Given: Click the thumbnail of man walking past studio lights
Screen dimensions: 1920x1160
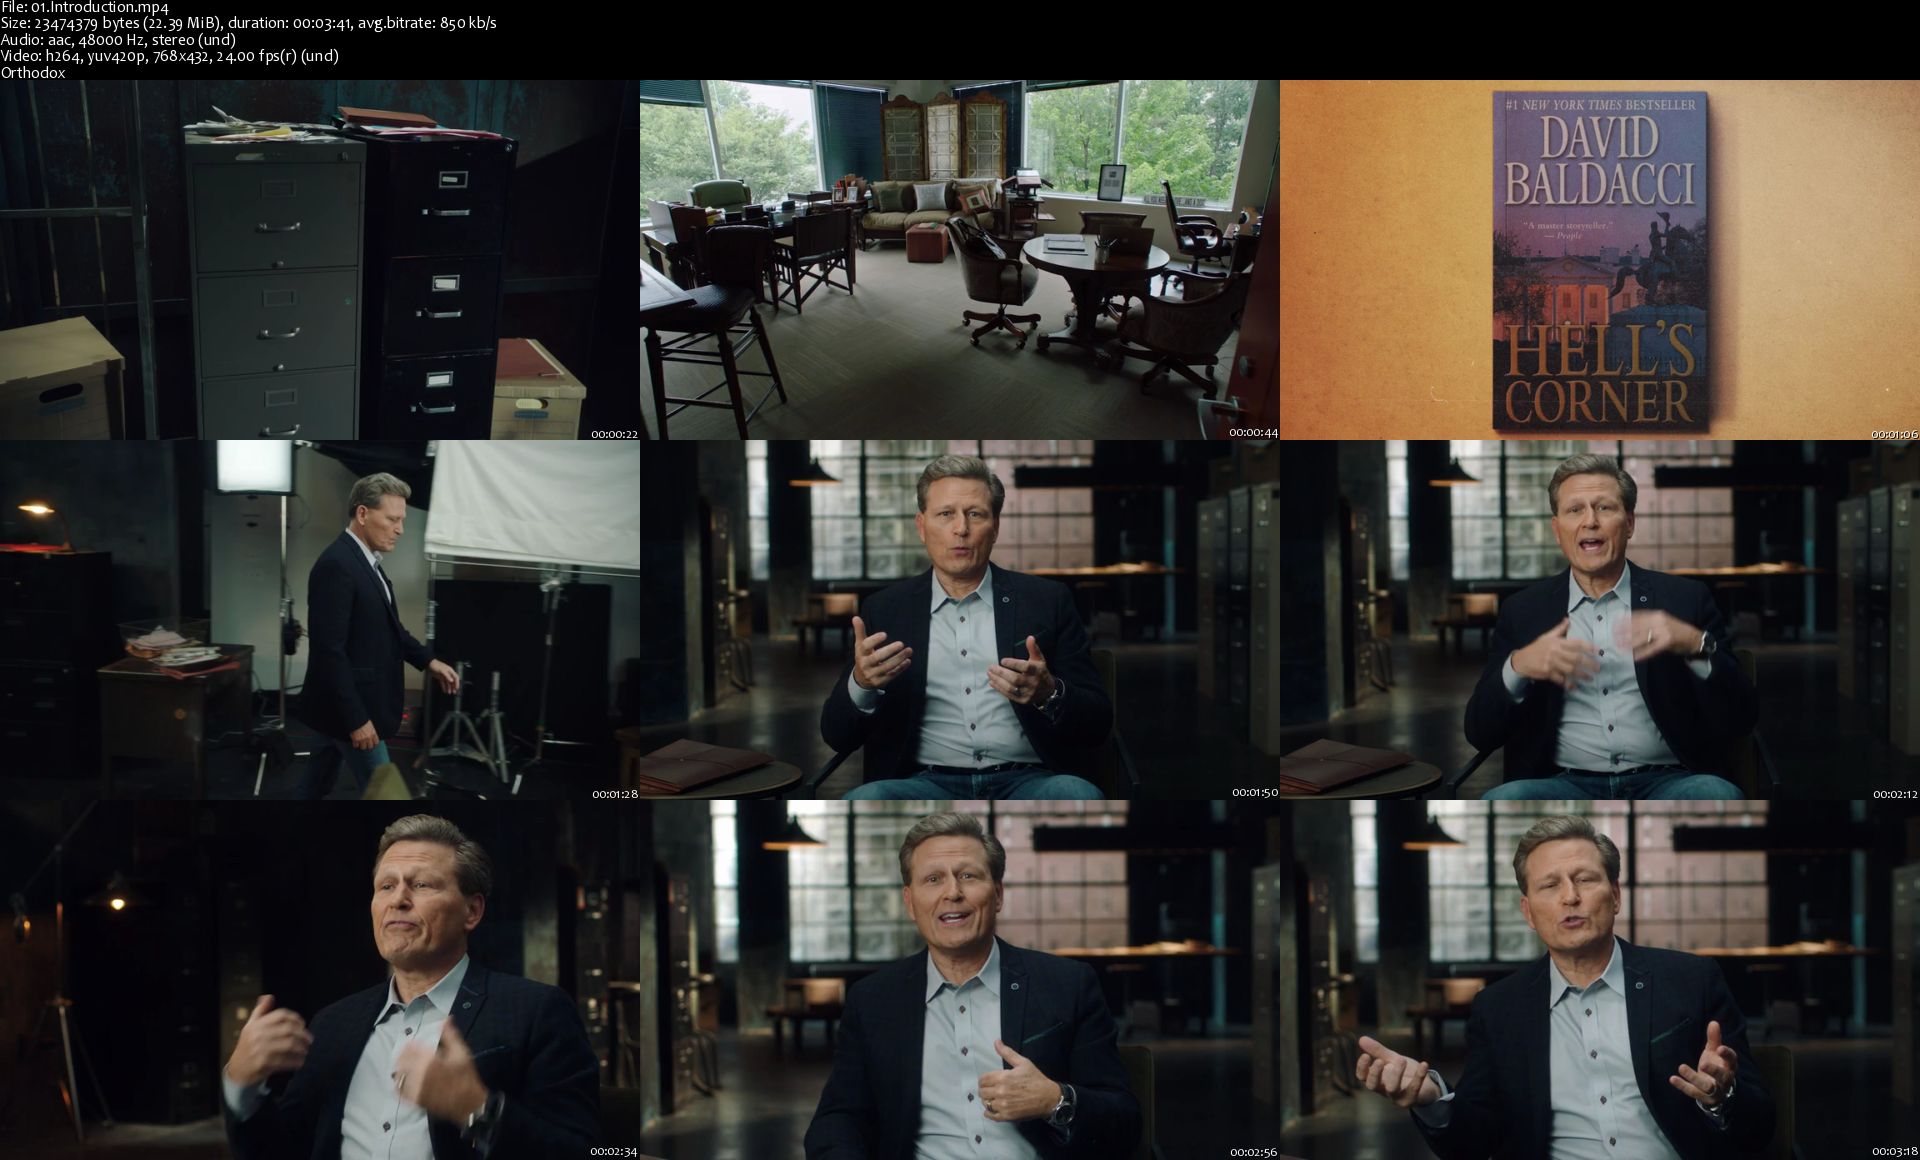Looking at the screenshot, I should (320, 620).
